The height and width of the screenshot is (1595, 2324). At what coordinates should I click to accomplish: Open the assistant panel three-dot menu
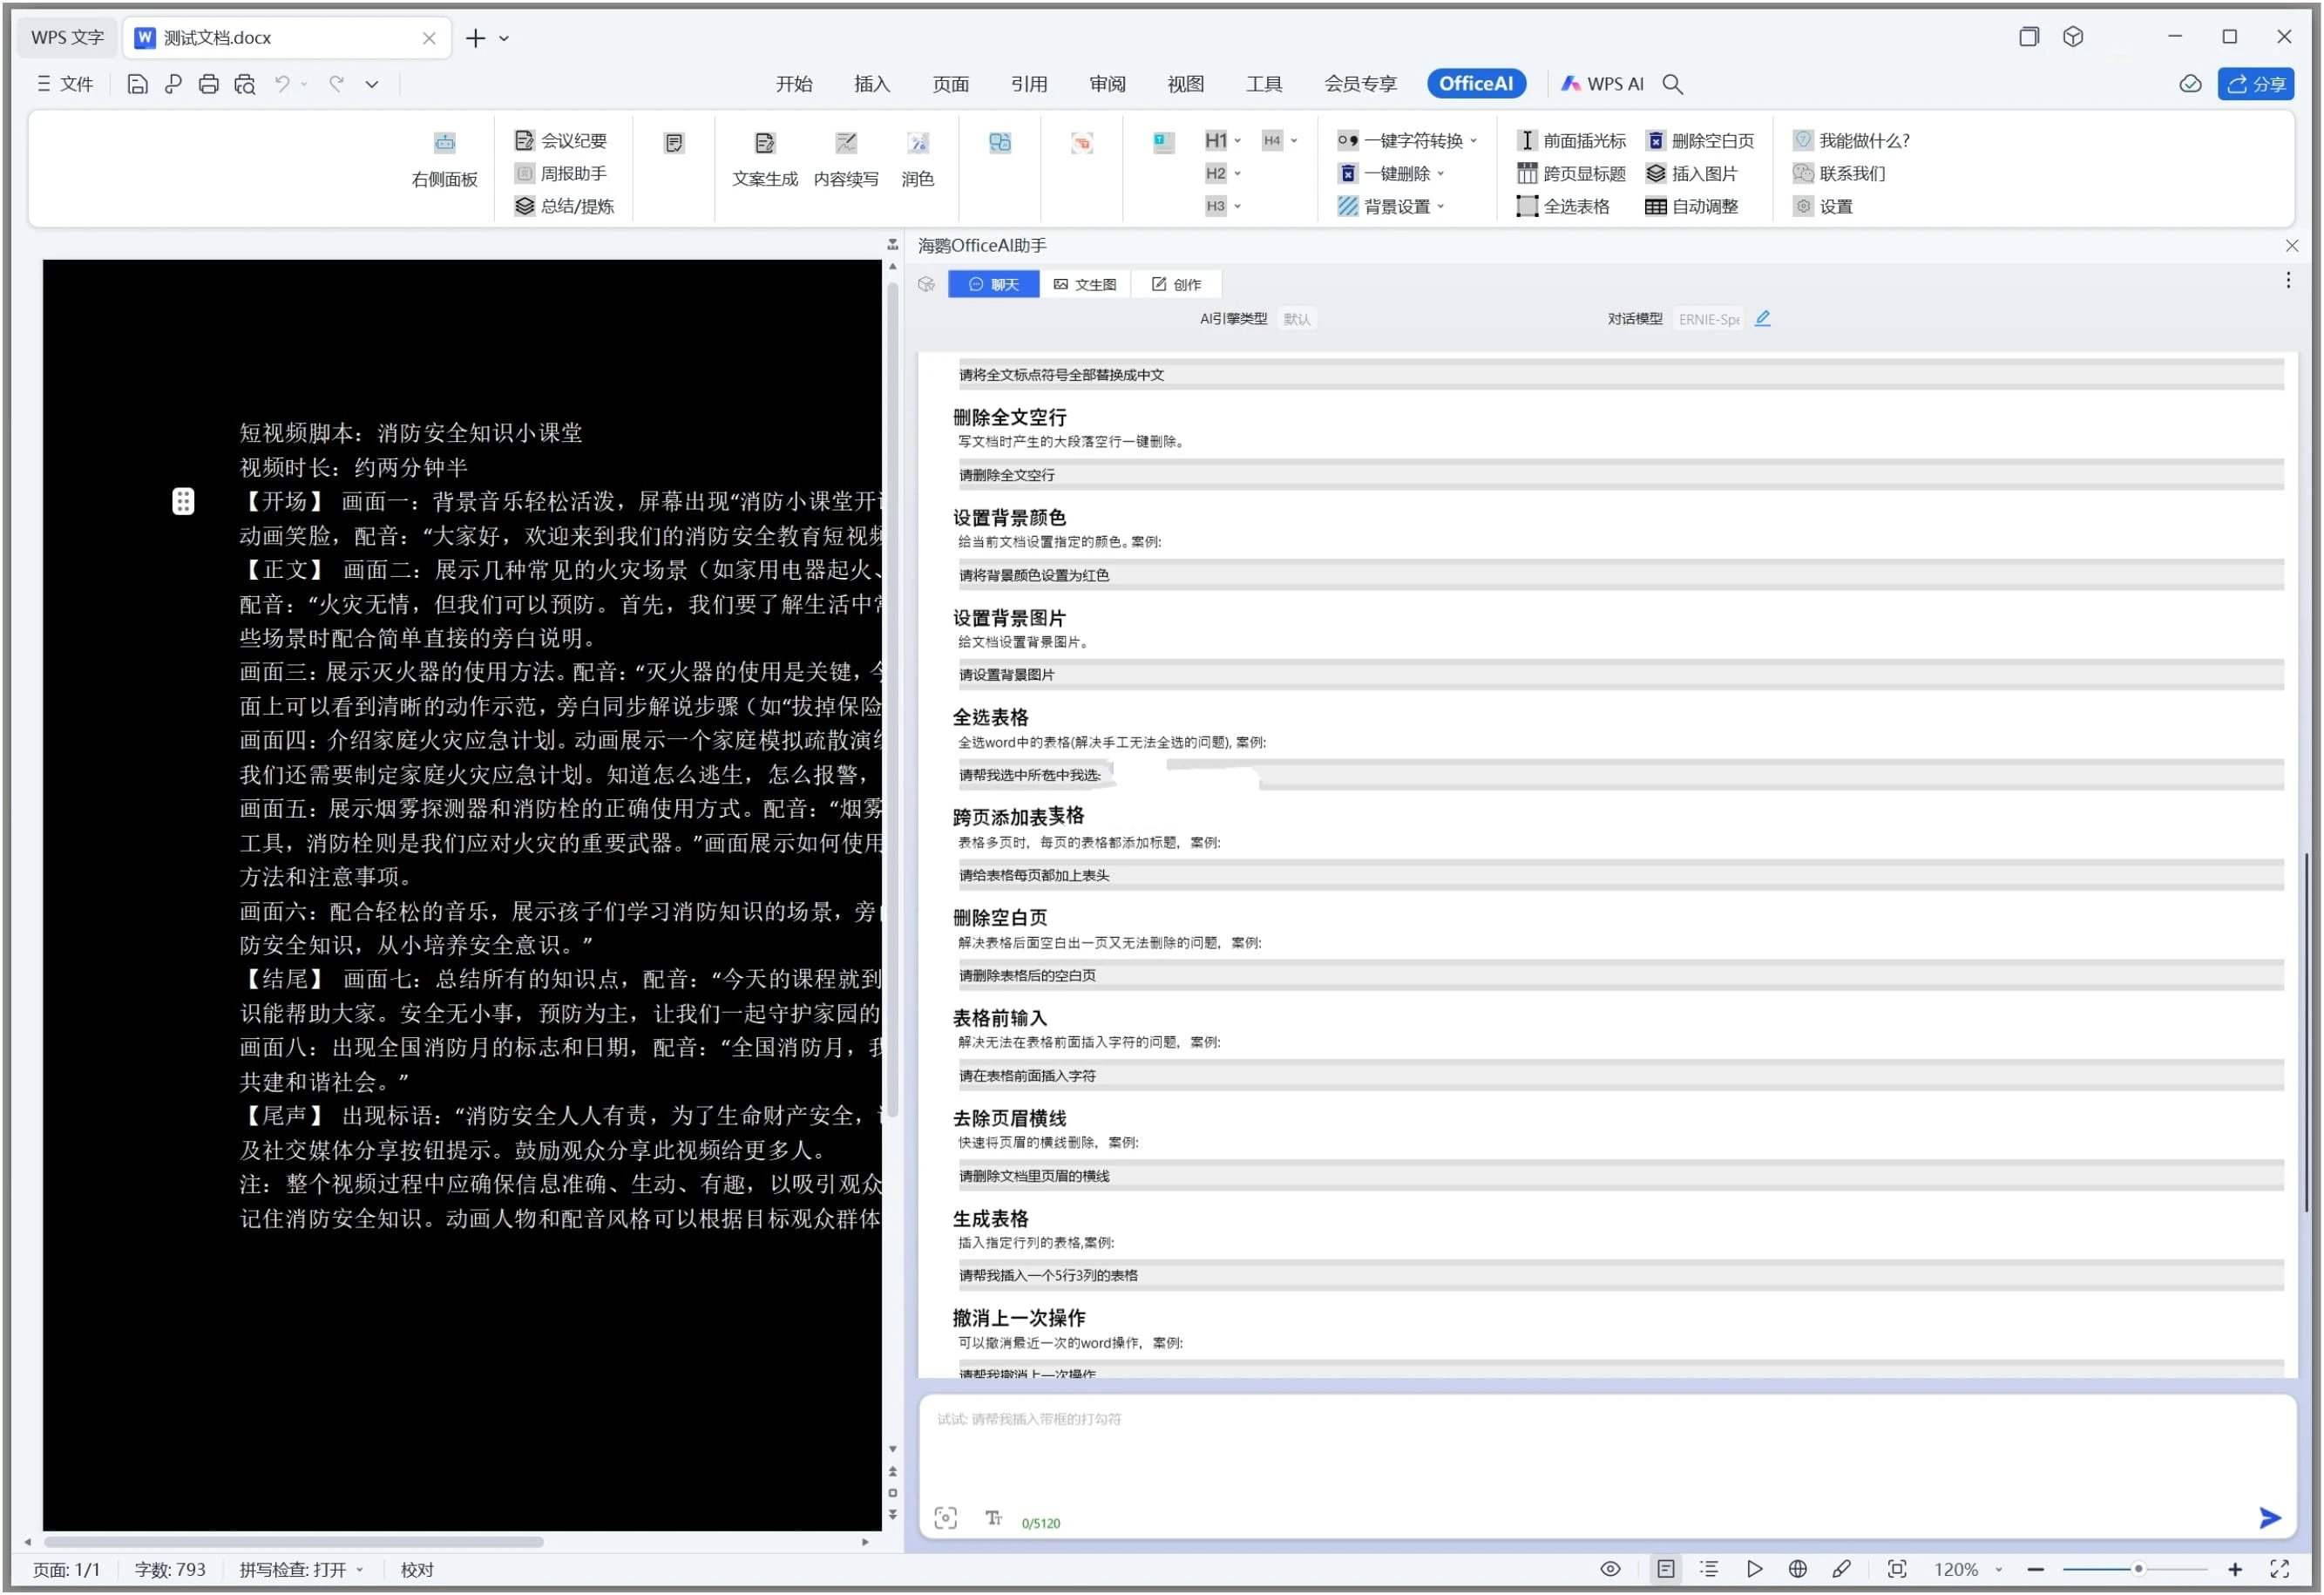click(x=2287, y=281)
